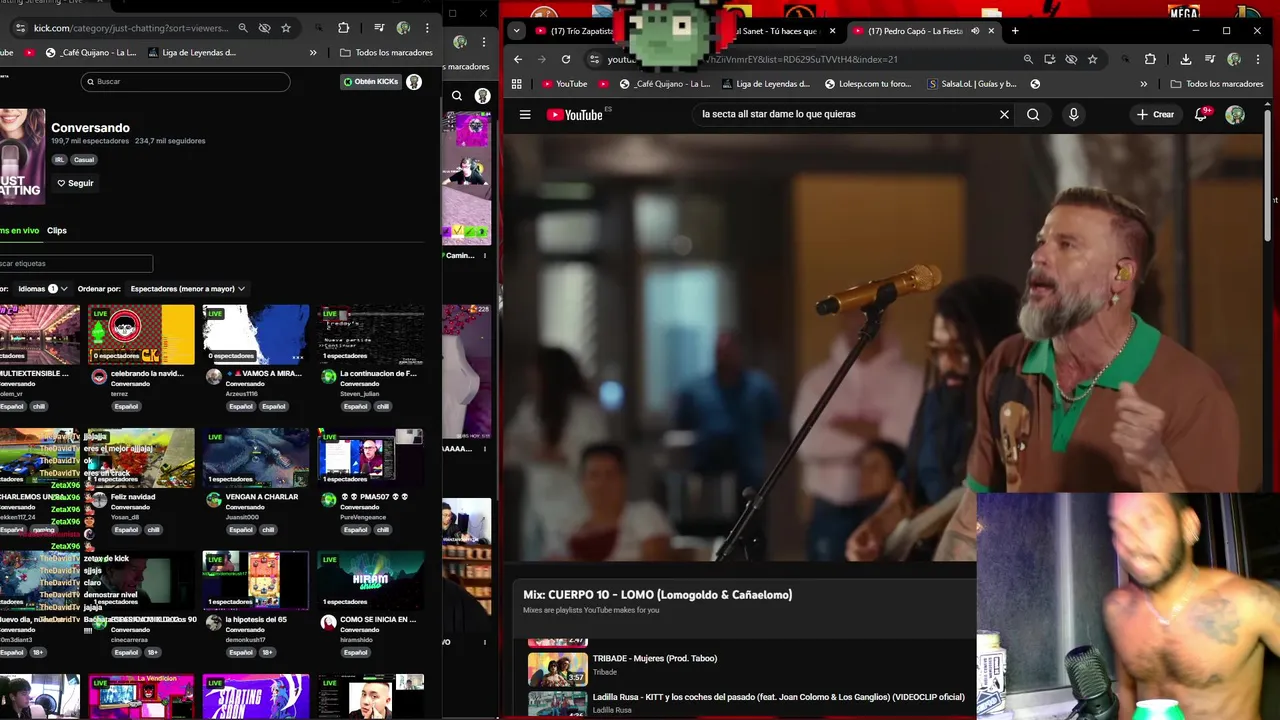This screenshot has height=720, width=1280.
Task: Open media controls in YouTube browser toolbar
Action: tap(1210, 59)
